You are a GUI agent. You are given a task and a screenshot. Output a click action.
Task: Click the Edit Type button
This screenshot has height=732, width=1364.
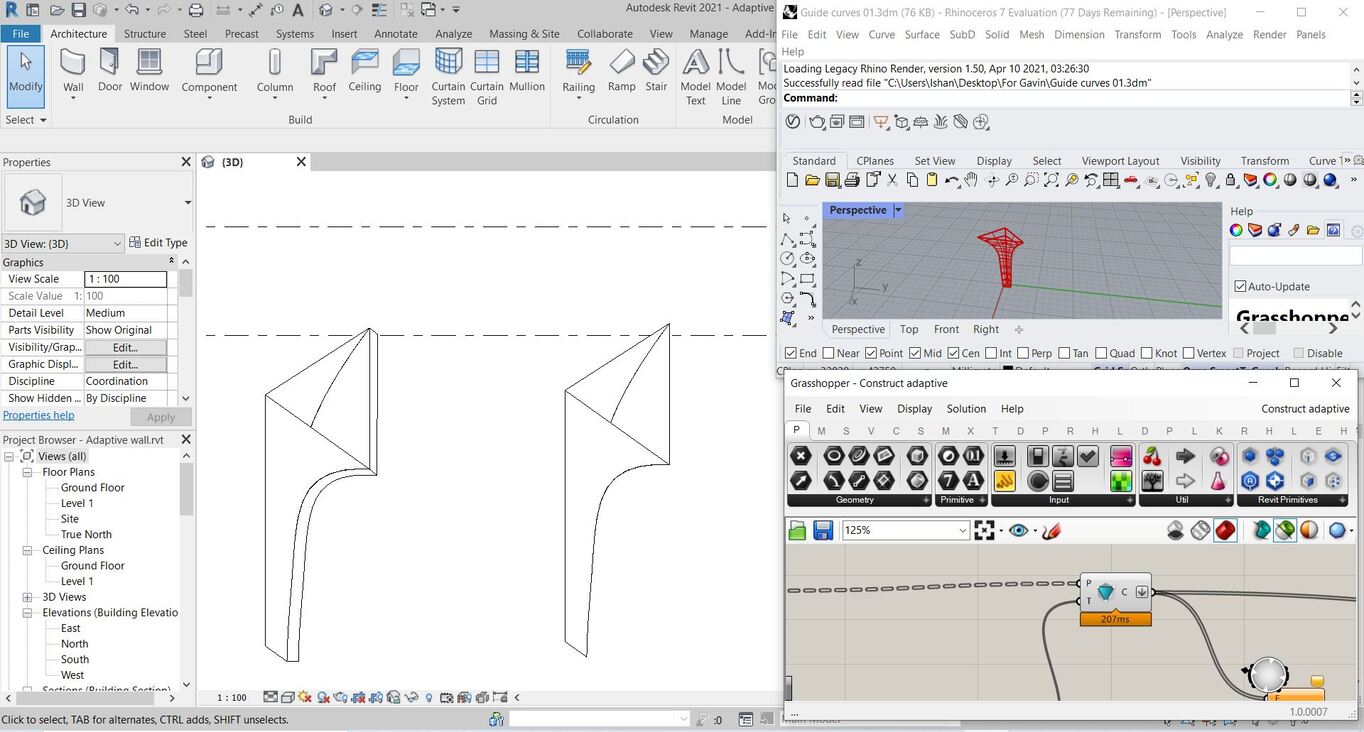(158, 243)
